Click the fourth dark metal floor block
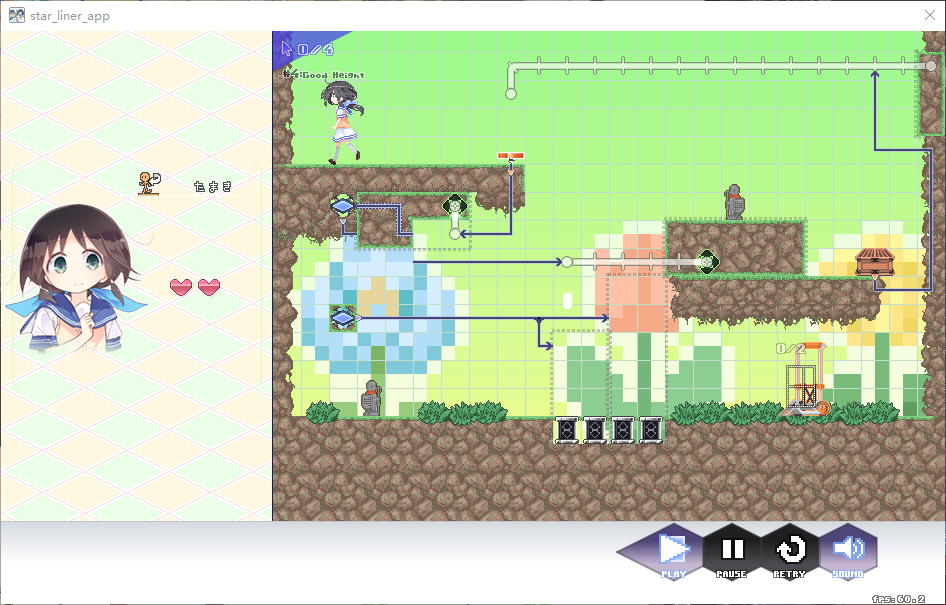Image resolution: width=946 pixels, height=605 pixels. point(650,430)
